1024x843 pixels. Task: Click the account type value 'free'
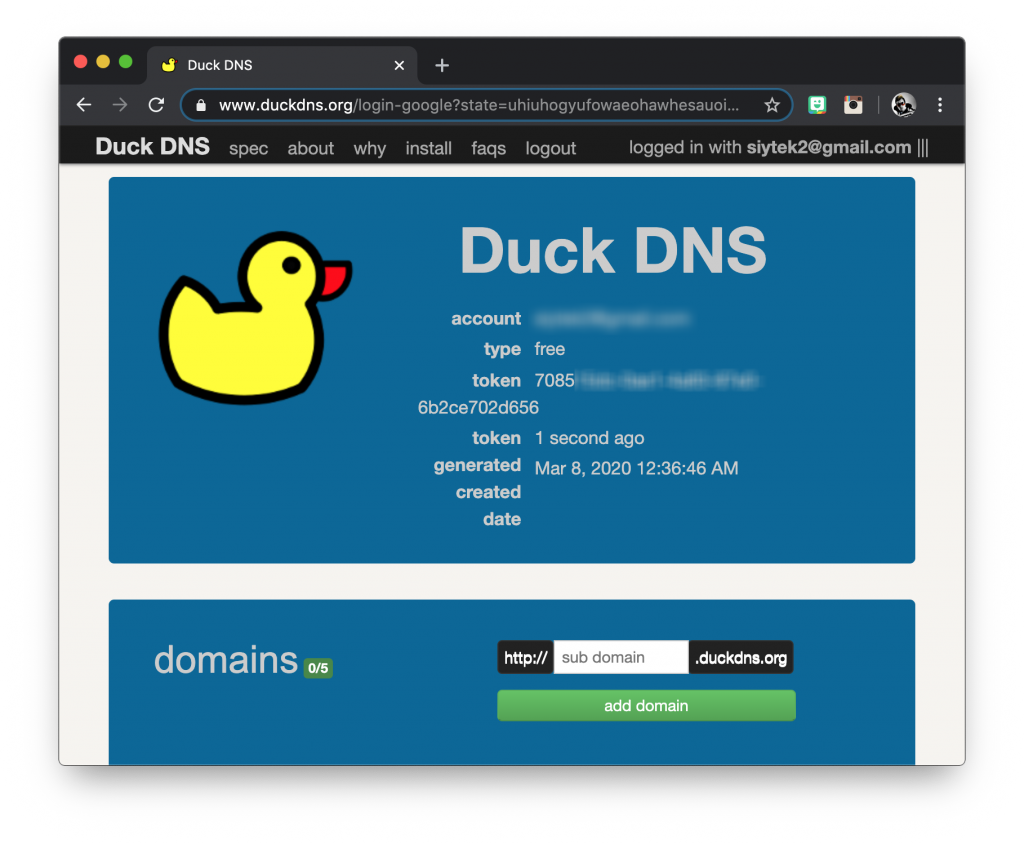549,349
